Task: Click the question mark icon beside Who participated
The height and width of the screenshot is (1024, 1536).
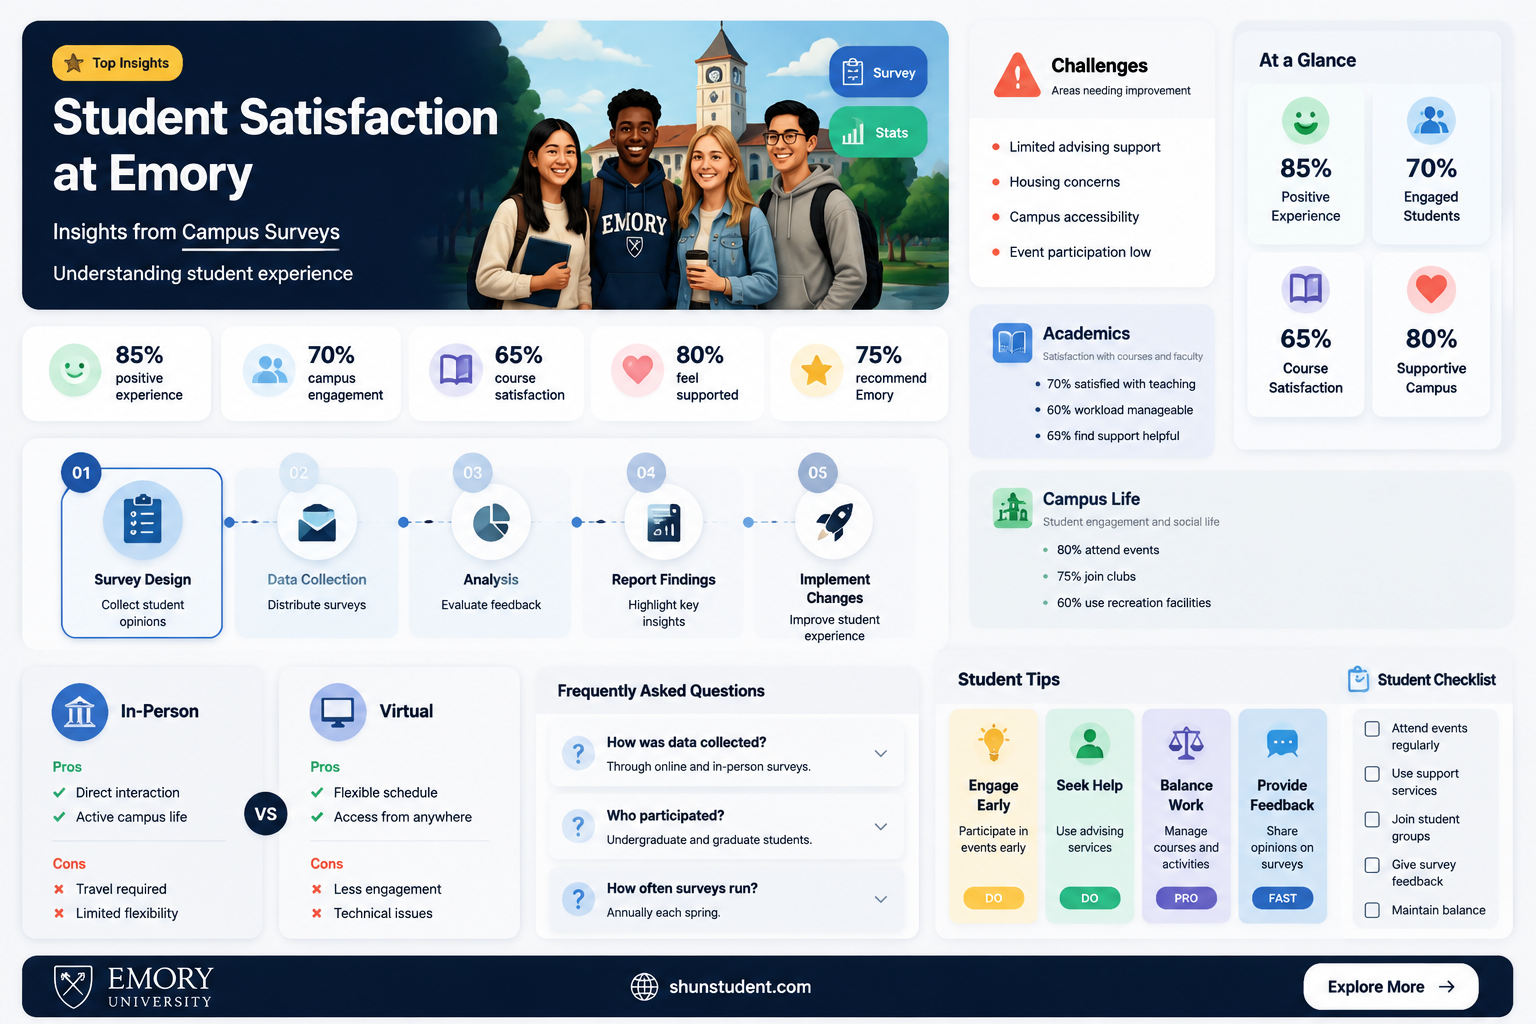Action: tap(578, 826)
